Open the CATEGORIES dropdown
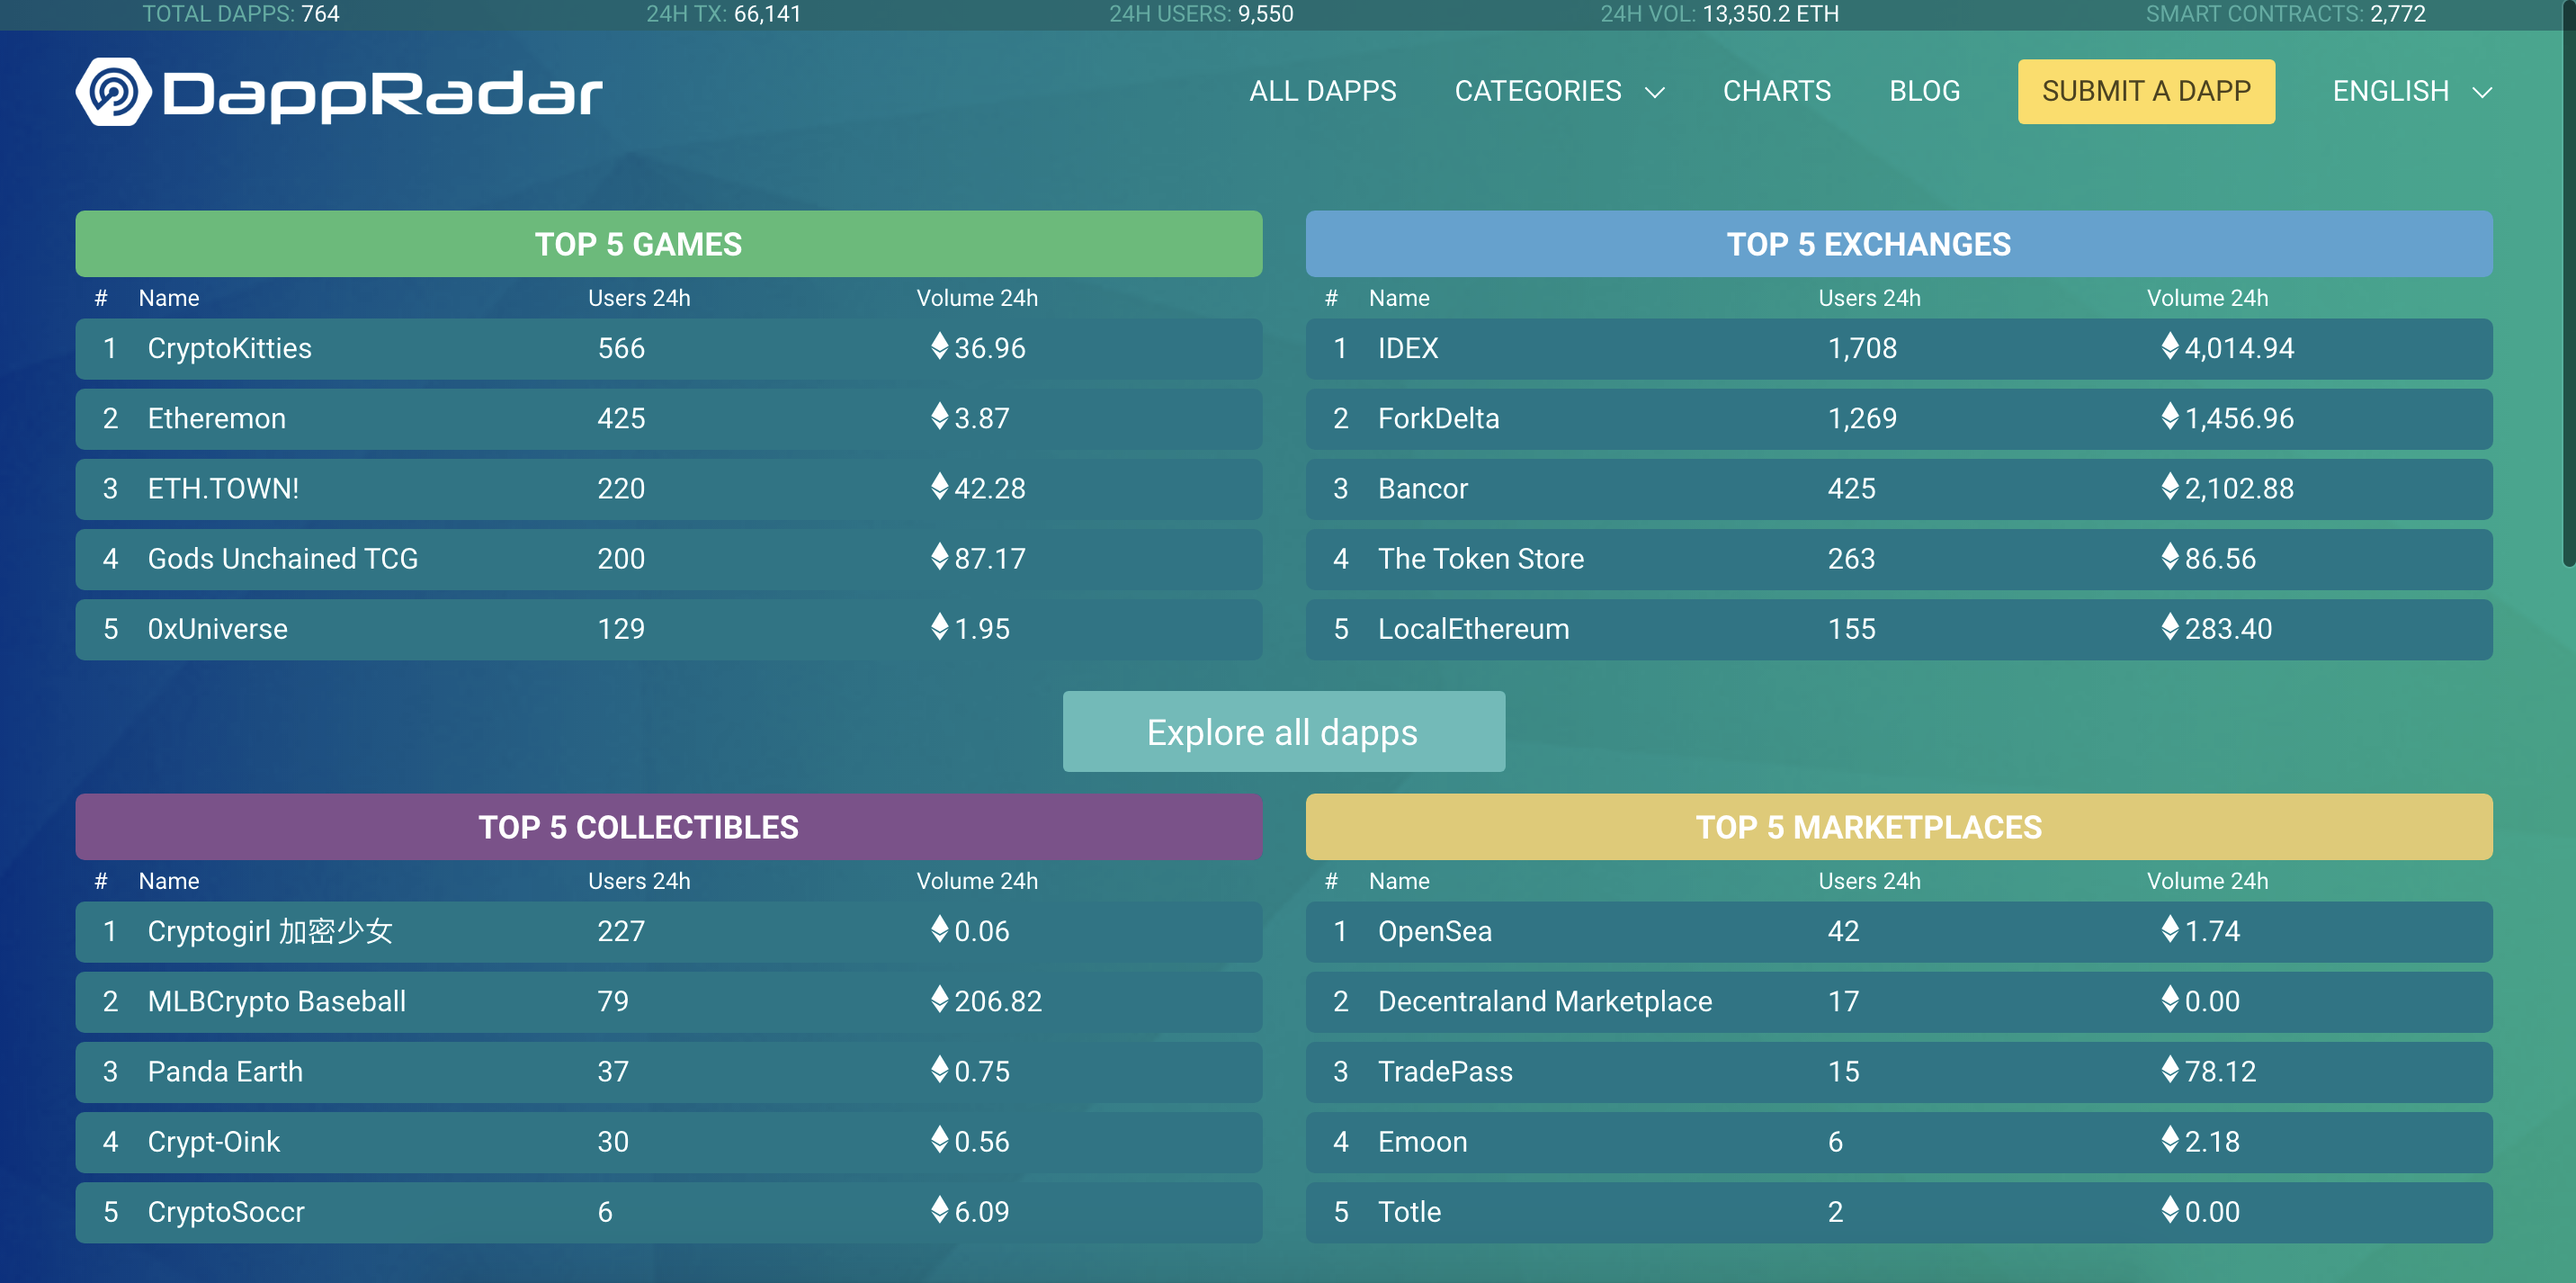The height and width of the screenshot is (1283, 2576). pos(1538,91)
